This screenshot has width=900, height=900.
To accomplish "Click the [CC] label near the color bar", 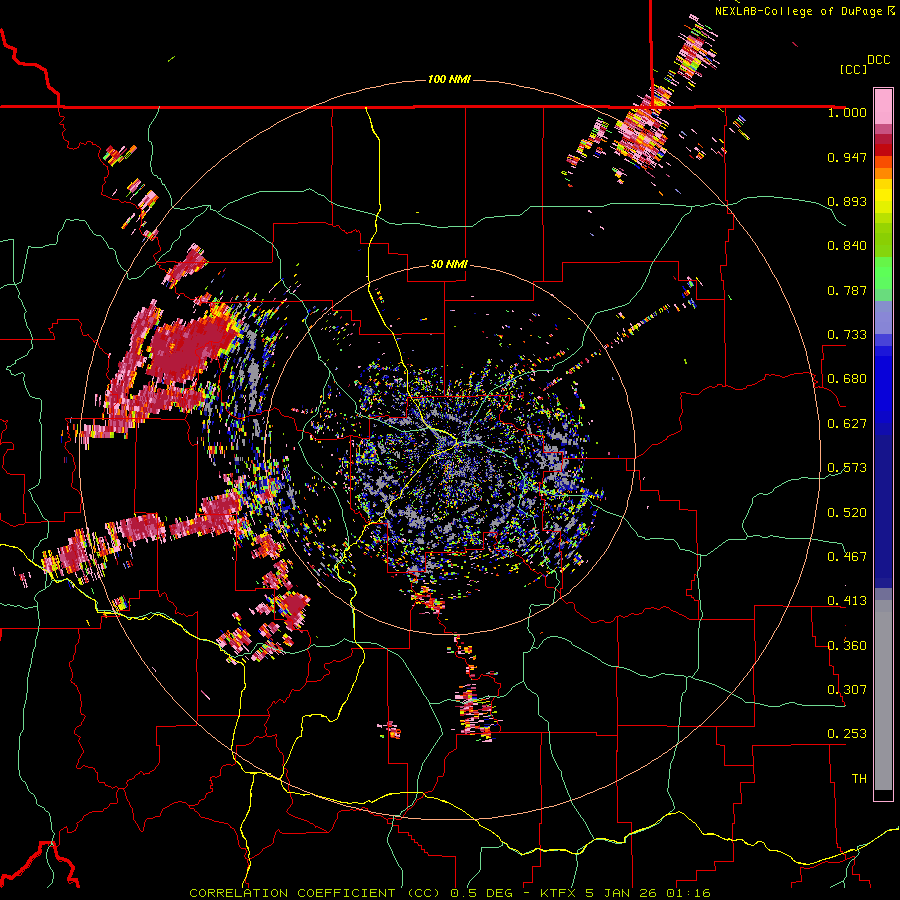I will click(x=853, y=69).
